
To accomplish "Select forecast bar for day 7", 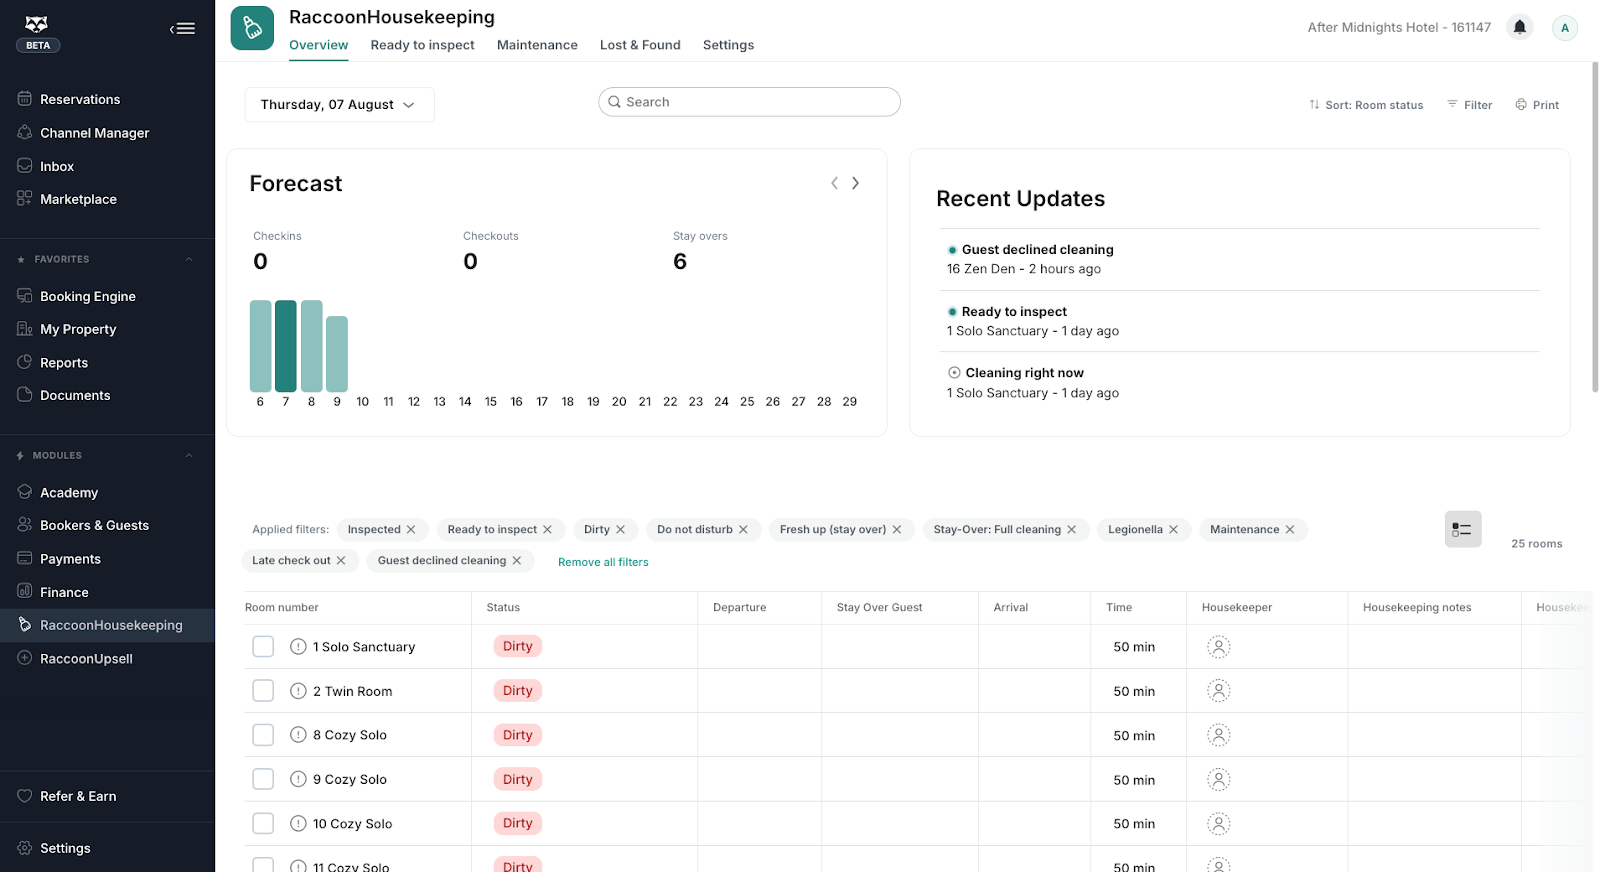I will point(286,346).
